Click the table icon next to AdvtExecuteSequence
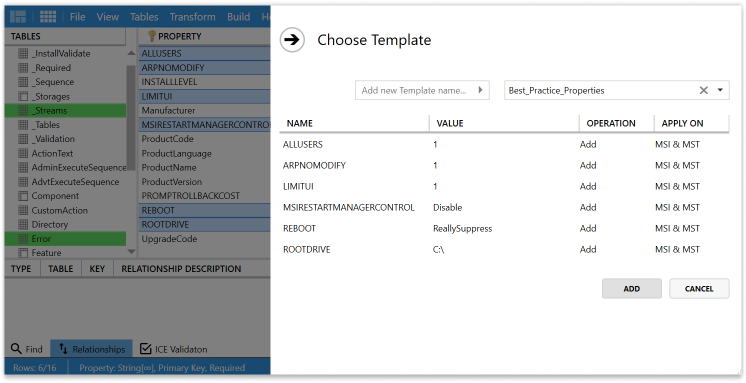The image size is (746, 383). point(23,182)
